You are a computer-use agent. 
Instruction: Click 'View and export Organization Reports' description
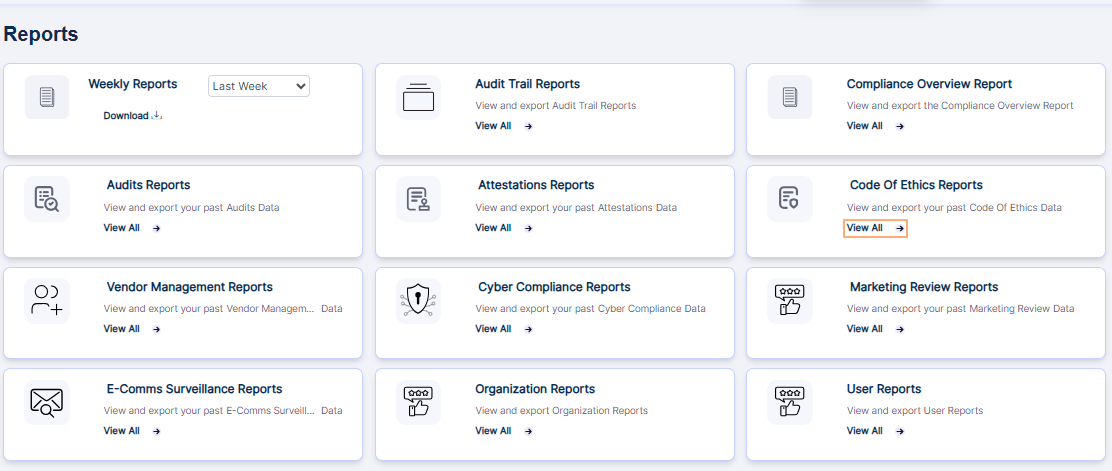(562, 411)
